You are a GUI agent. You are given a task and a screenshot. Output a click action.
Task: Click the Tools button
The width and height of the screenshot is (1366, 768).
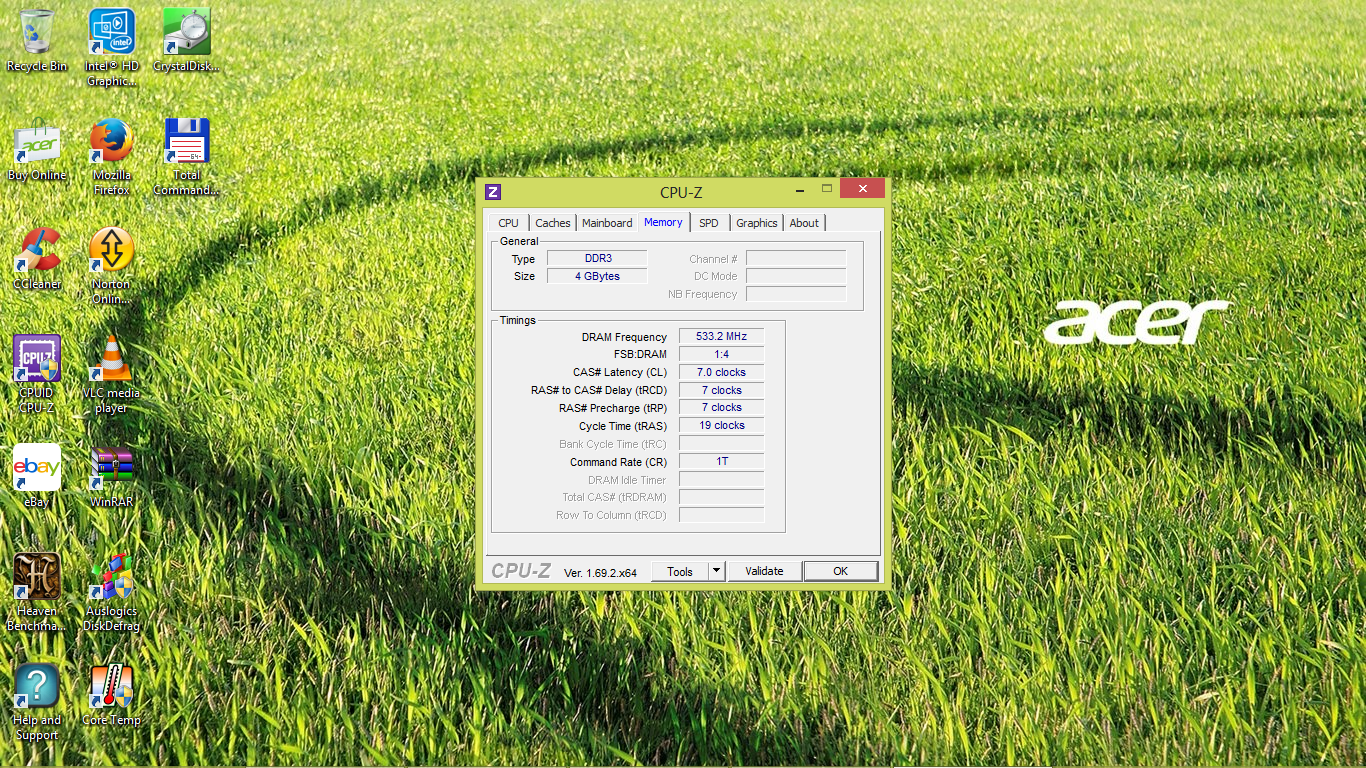point(680,571)
